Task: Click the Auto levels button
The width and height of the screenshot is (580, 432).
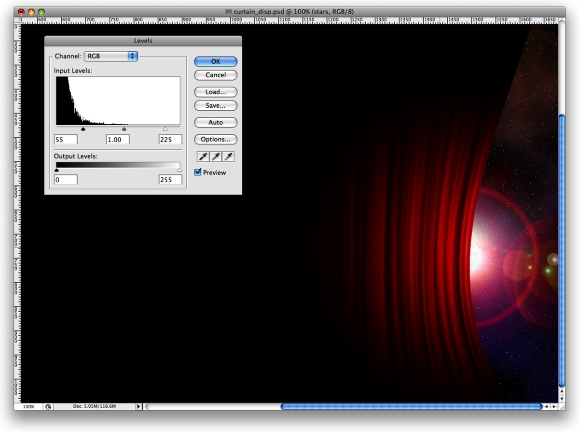Action: (216, 122)
